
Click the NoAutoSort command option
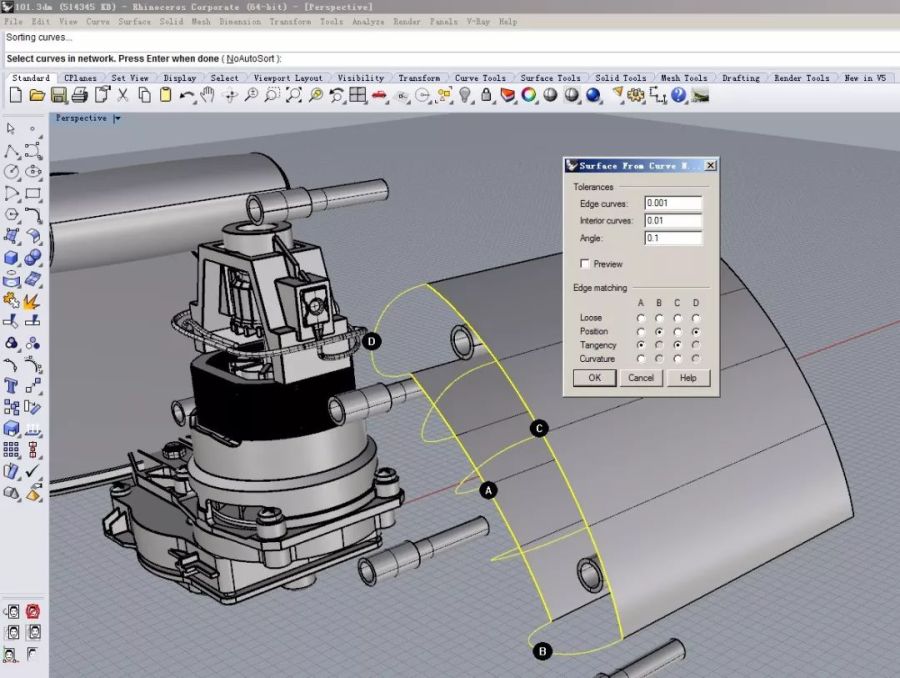(x=251, y=59)
